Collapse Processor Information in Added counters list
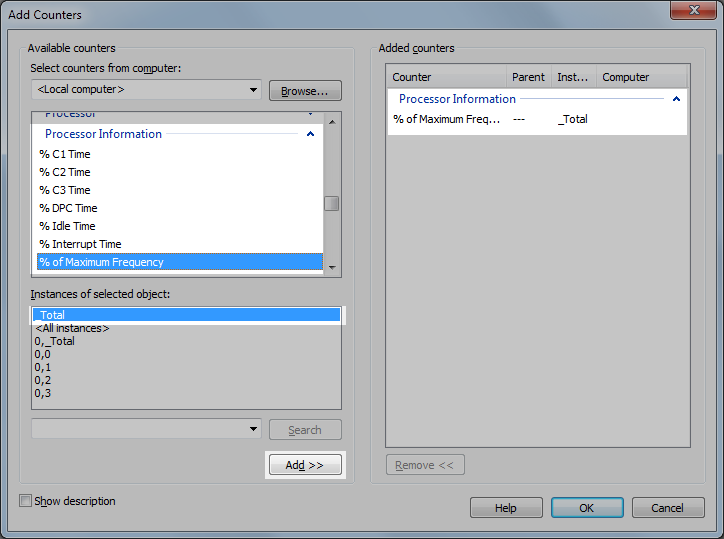The width and height of the screenshot is (724, 539). pyautogui.click(x=677, y=99)
